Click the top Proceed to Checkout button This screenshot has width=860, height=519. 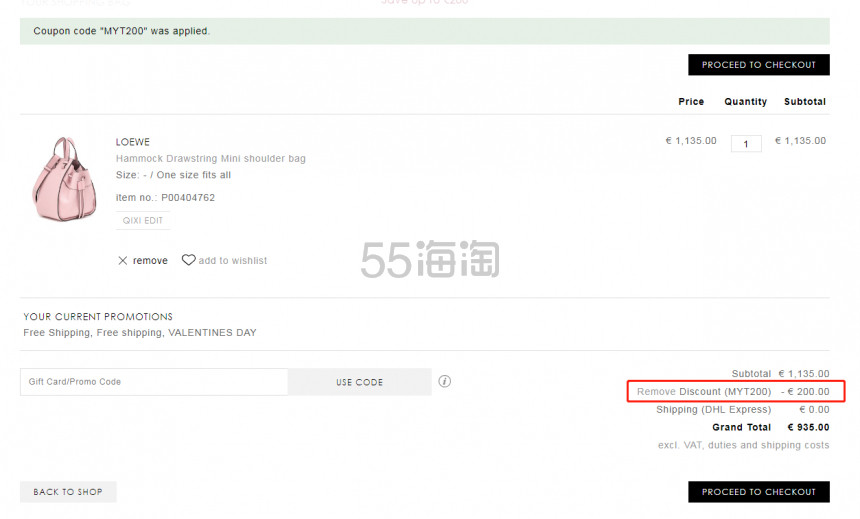coord(759,65)
